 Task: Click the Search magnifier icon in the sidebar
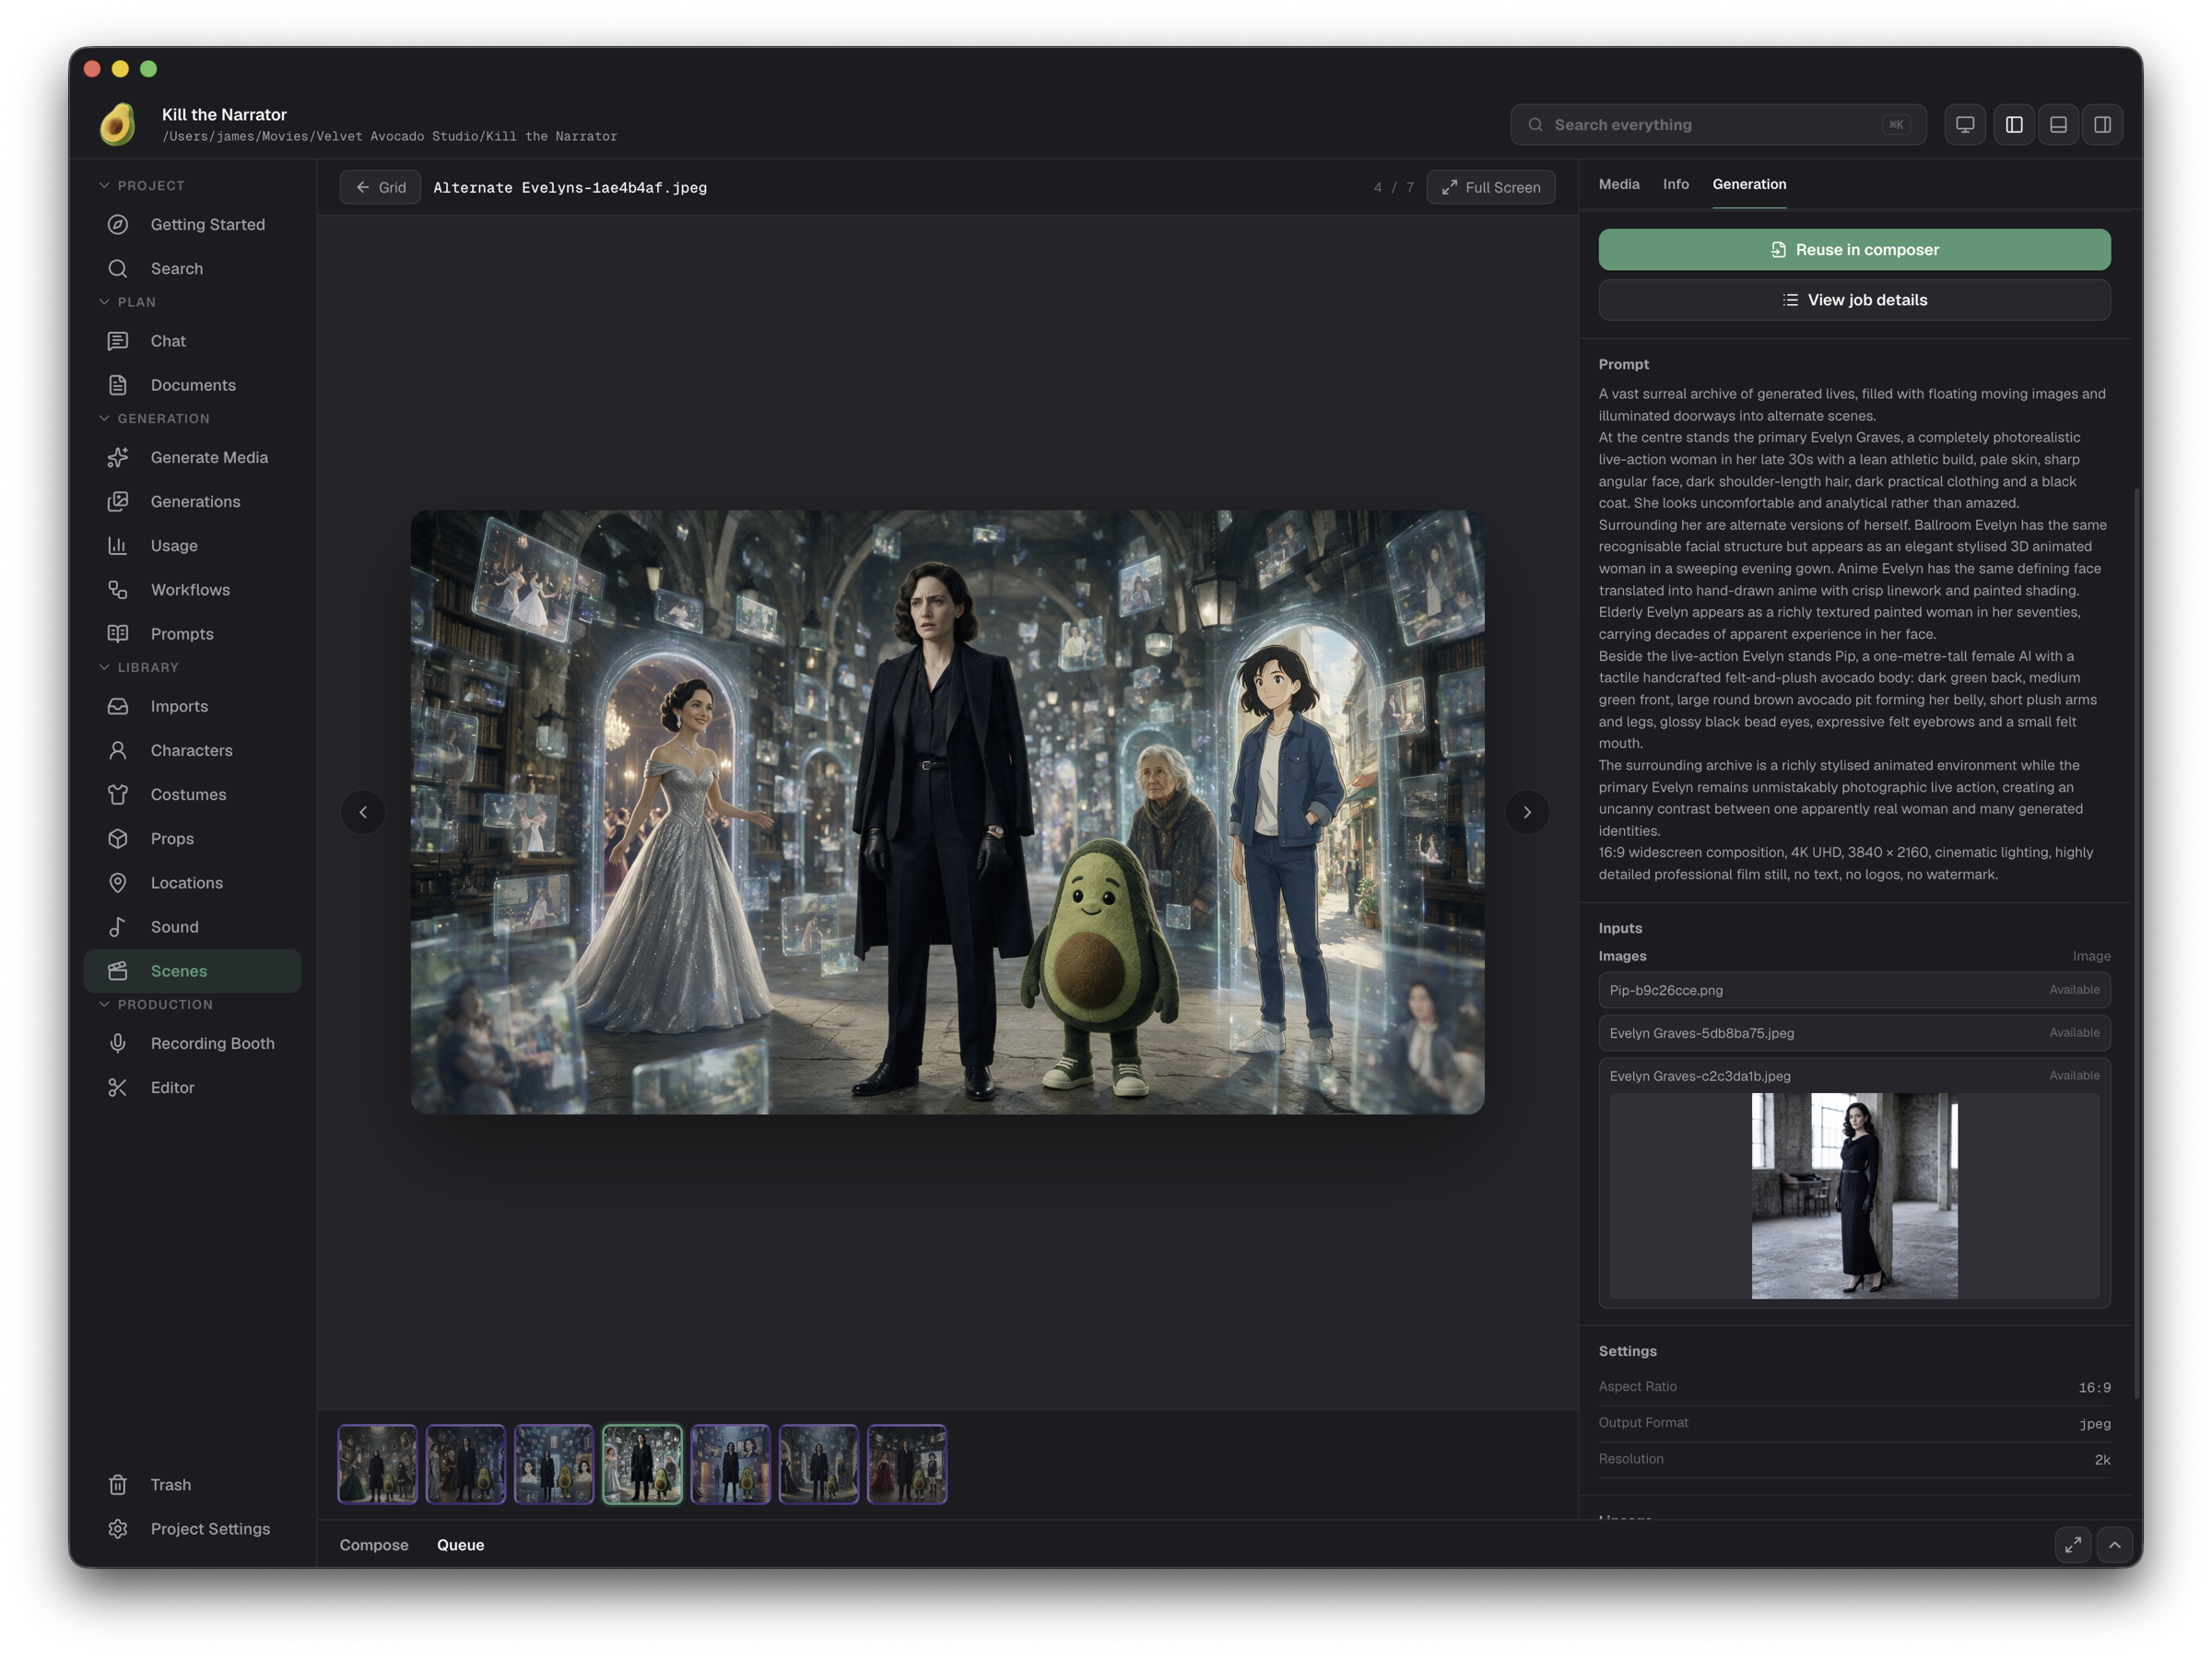[x=118, y=268]
